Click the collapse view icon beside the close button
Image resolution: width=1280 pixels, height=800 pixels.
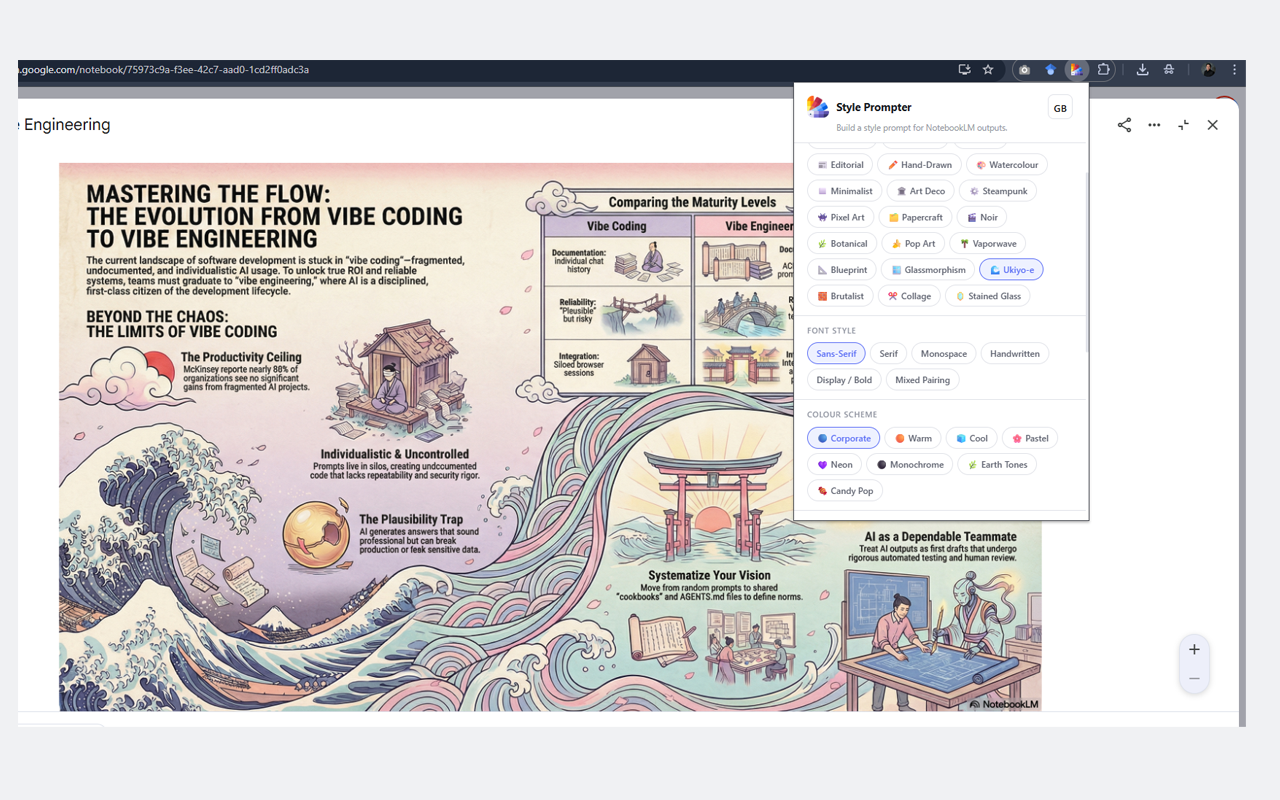click(1184, 125)
